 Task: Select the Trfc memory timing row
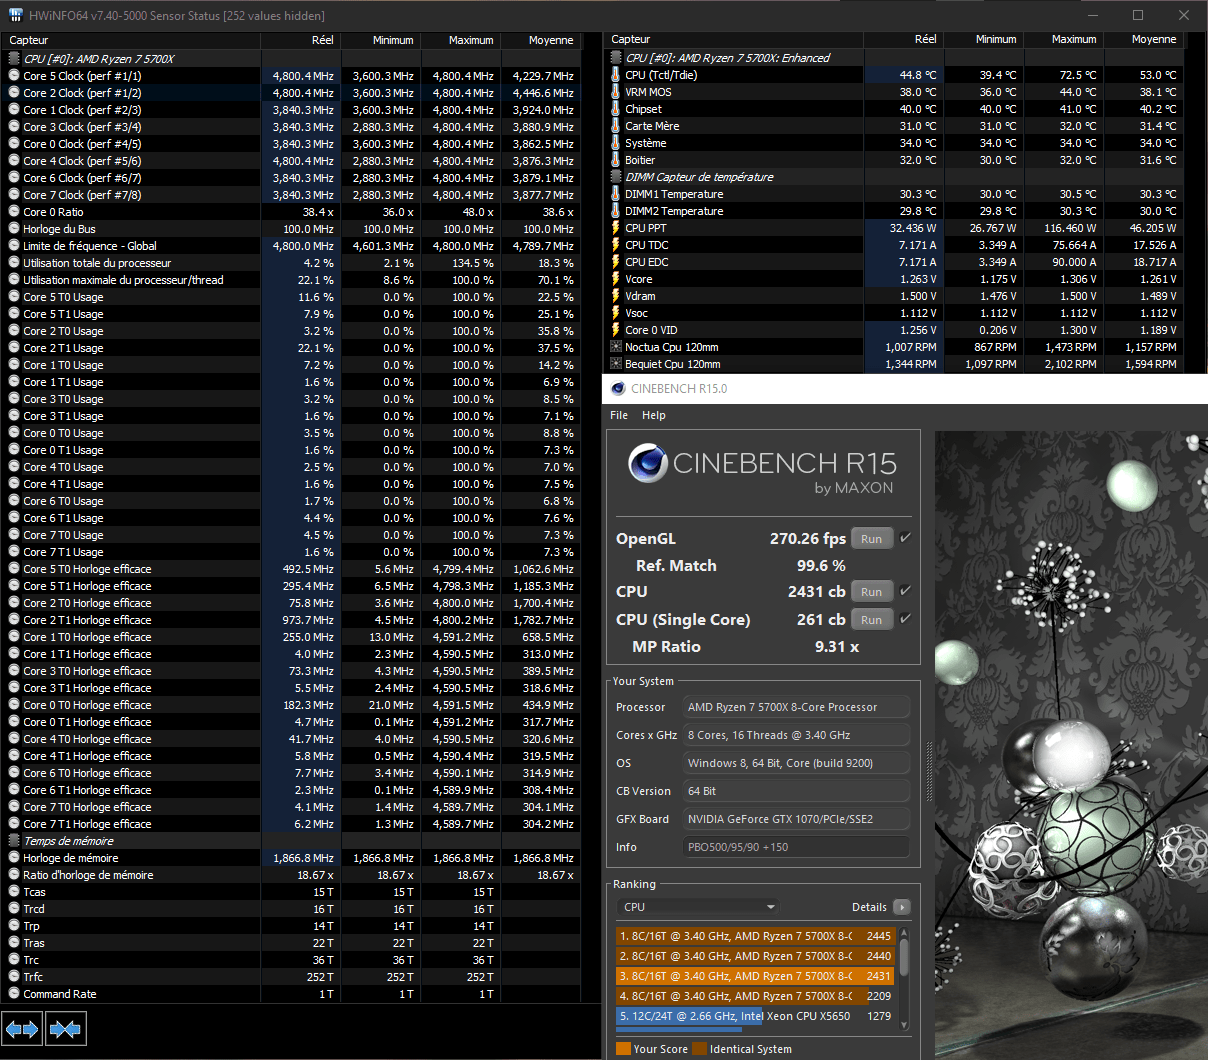click(291, 976)
